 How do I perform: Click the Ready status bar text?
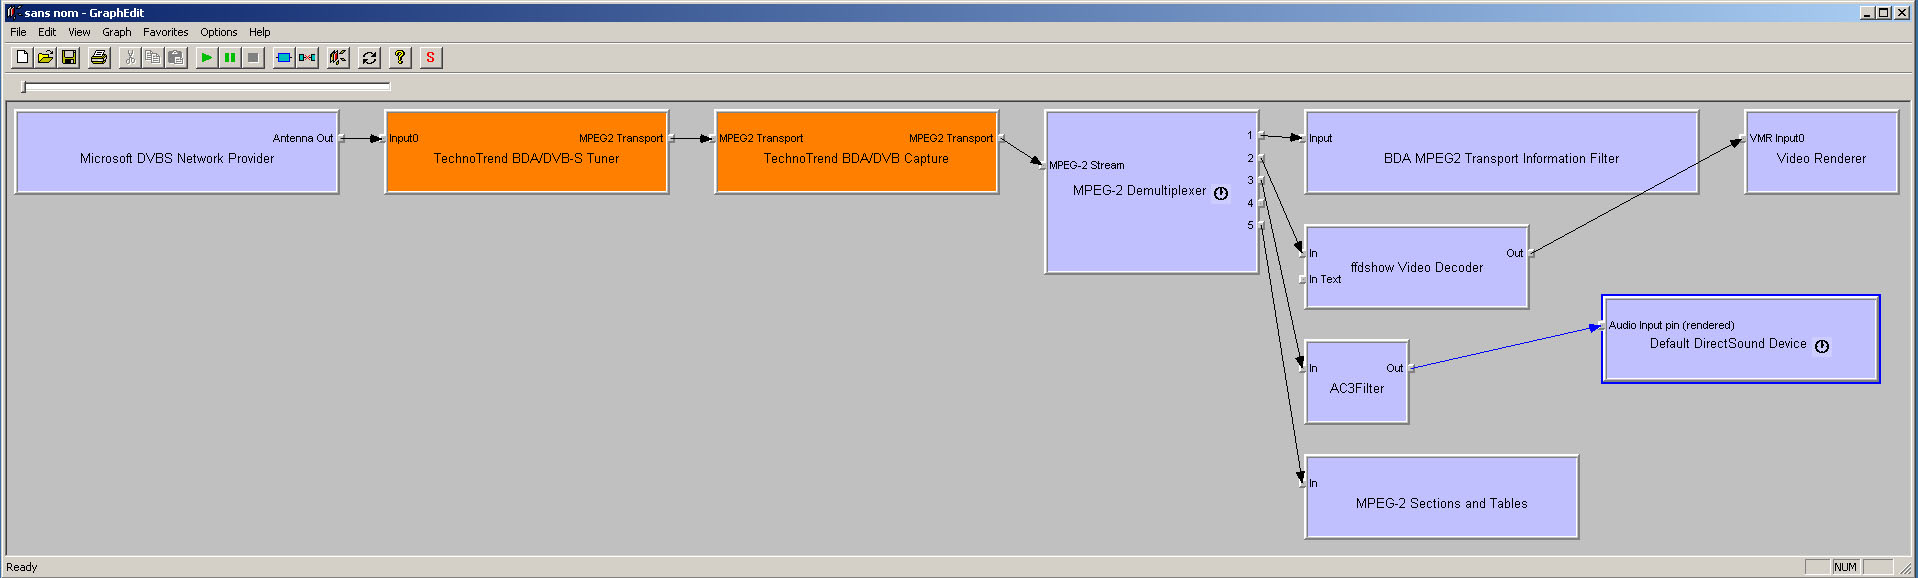(22, 567)
